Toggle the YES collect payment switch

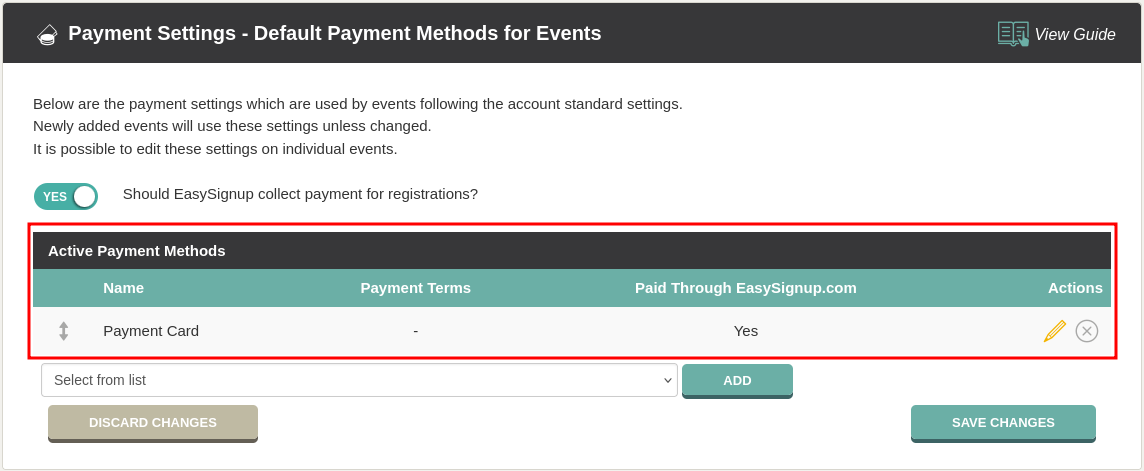[x=66, y=196]
